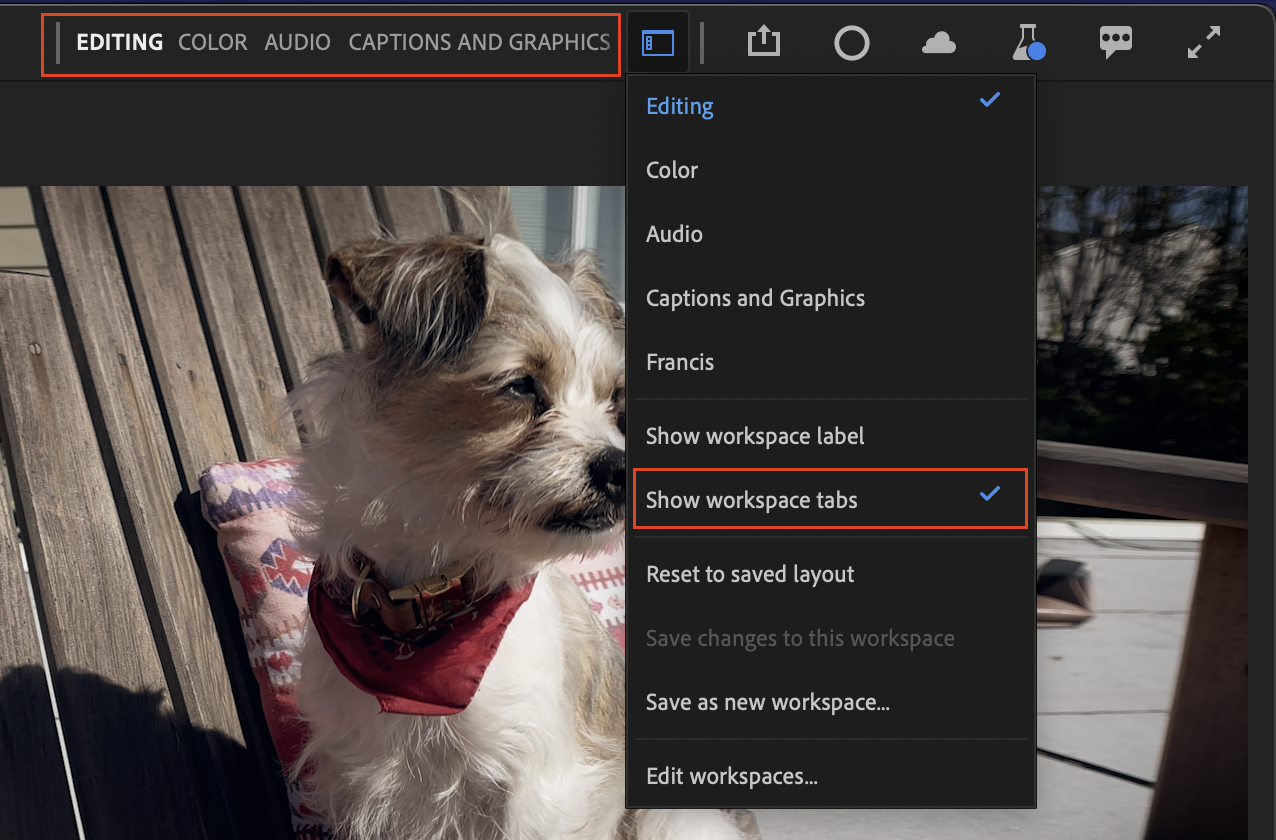
Task: Select the EDITING workspace tab
Action: click(119, 42)
